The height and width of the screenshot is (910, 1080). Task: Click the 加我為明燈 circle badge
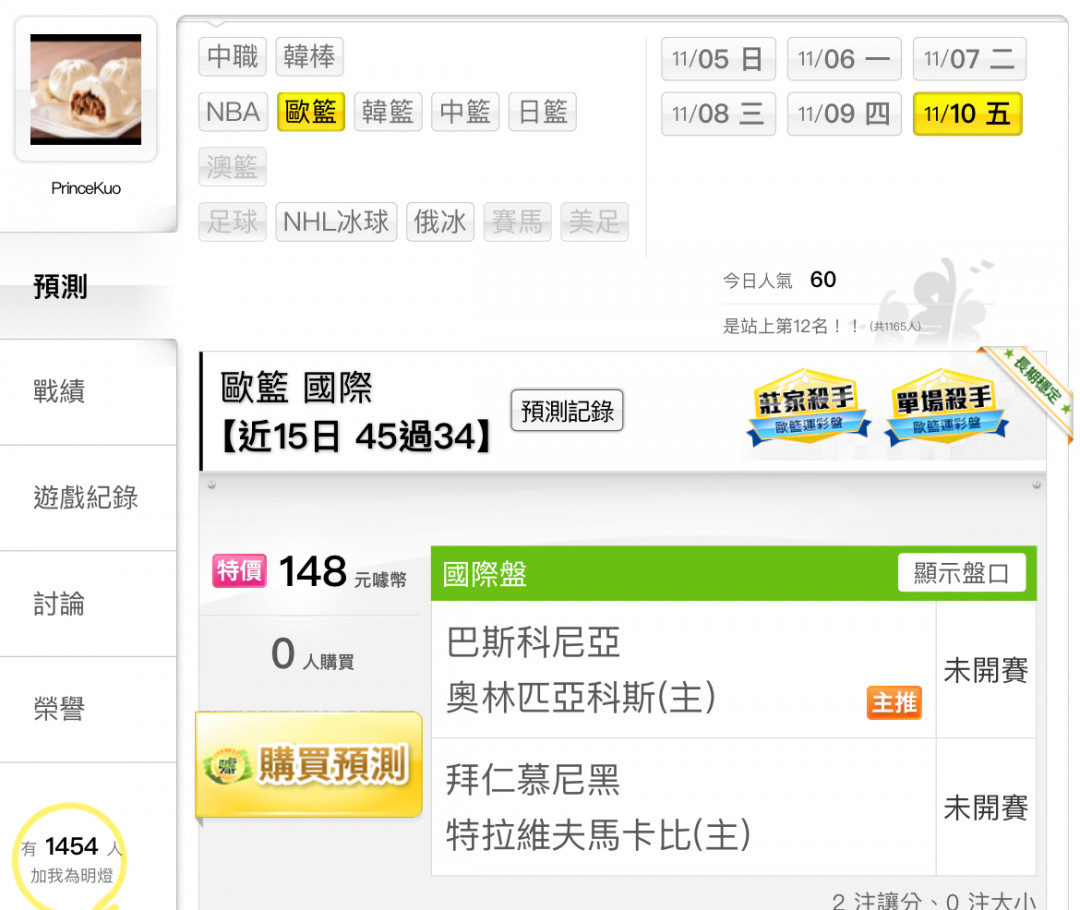(69, 858)
